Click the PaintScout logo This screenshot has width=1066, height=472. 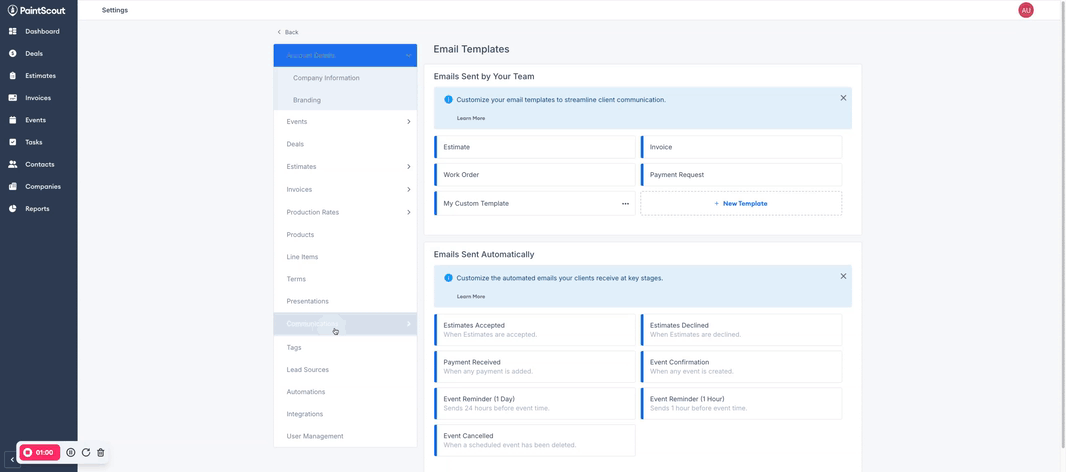tap(37, 10)
